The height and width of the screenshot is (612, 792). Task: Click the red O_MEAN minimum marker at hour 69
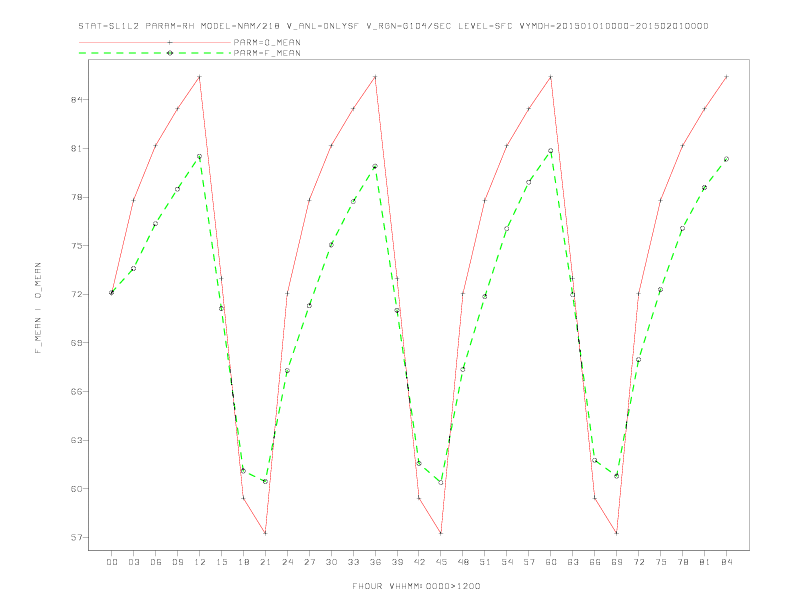[x=617, y=533]
